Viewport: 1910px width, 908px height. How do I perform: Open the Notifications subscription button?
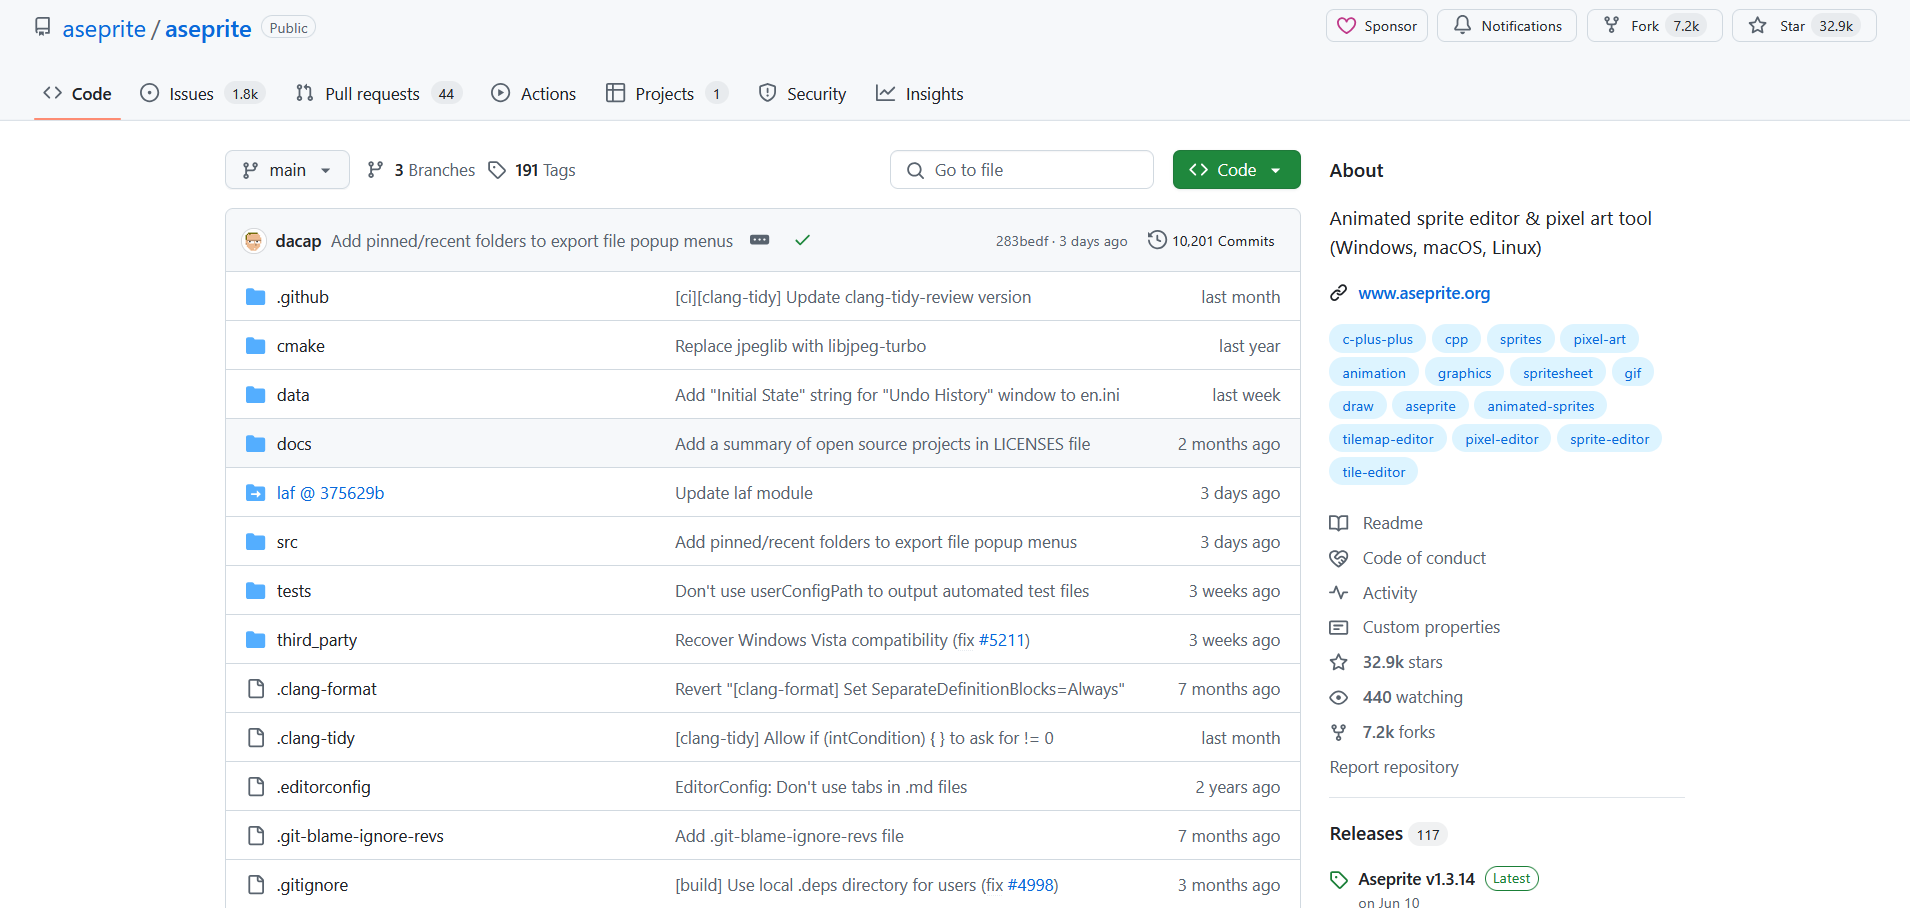pyautogui.click(x=1506, y=26)
